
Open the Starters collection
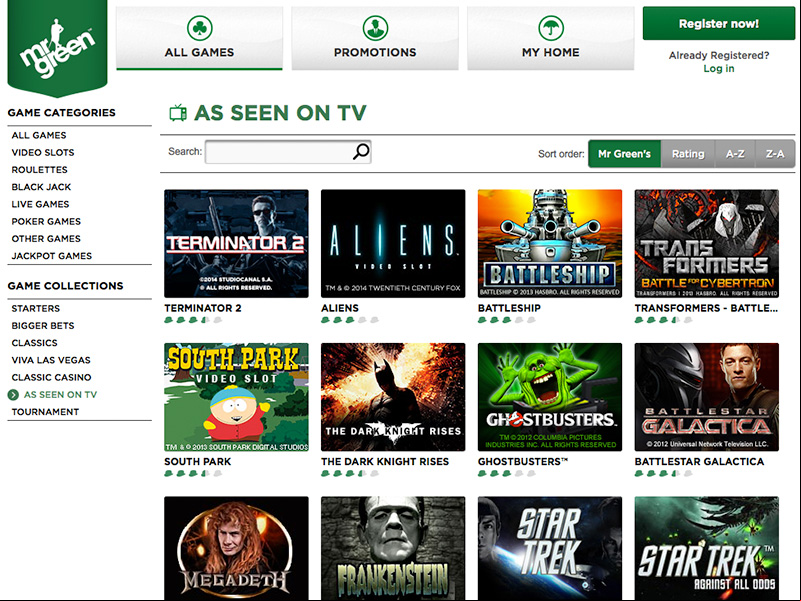click(x=36, y=309)
